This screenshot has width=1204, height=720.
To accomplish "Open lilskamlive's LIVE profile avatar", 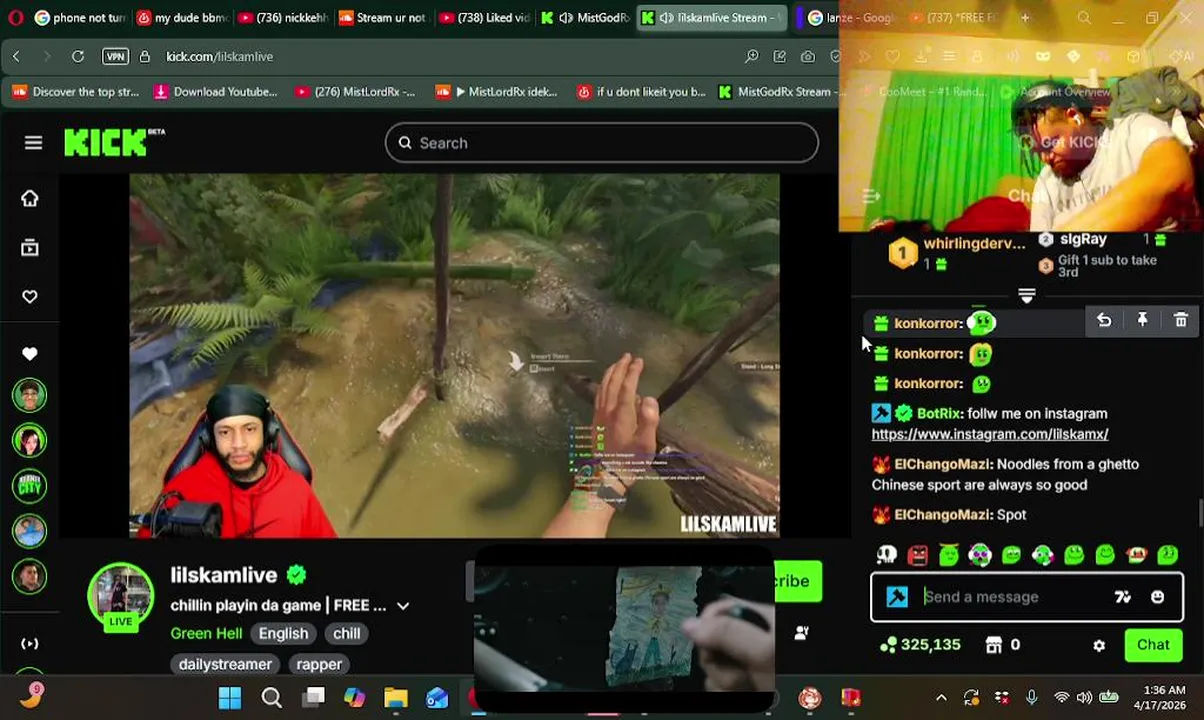I will [120, 596].
